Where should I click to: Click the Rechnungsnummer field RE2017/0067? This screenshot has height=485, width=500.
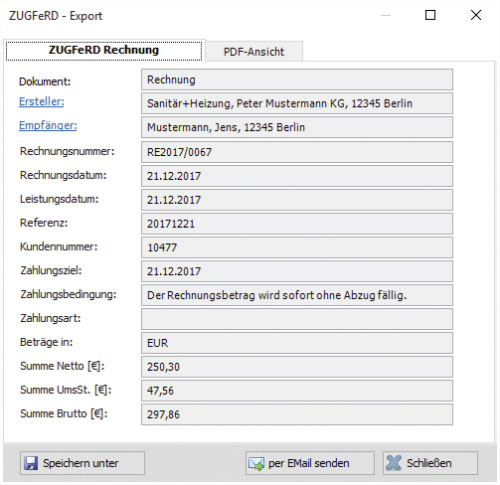point(297,152)
